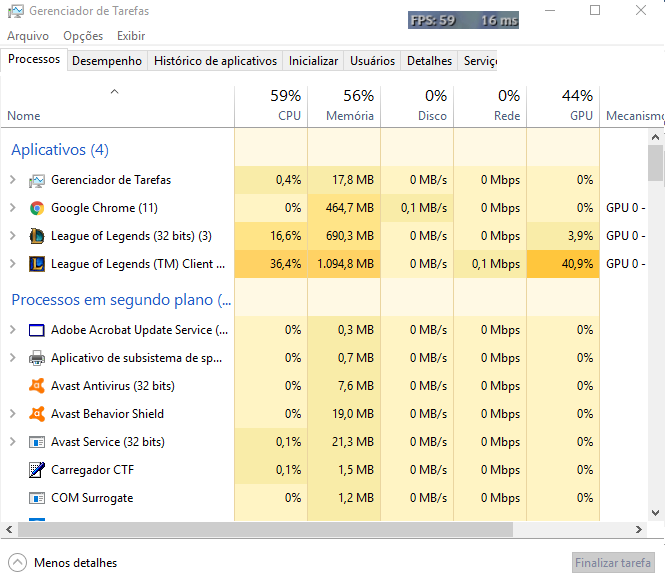Click the 40,9% GPU usage cell
This screenshot has height=585, width=665.
click(563, 264)
